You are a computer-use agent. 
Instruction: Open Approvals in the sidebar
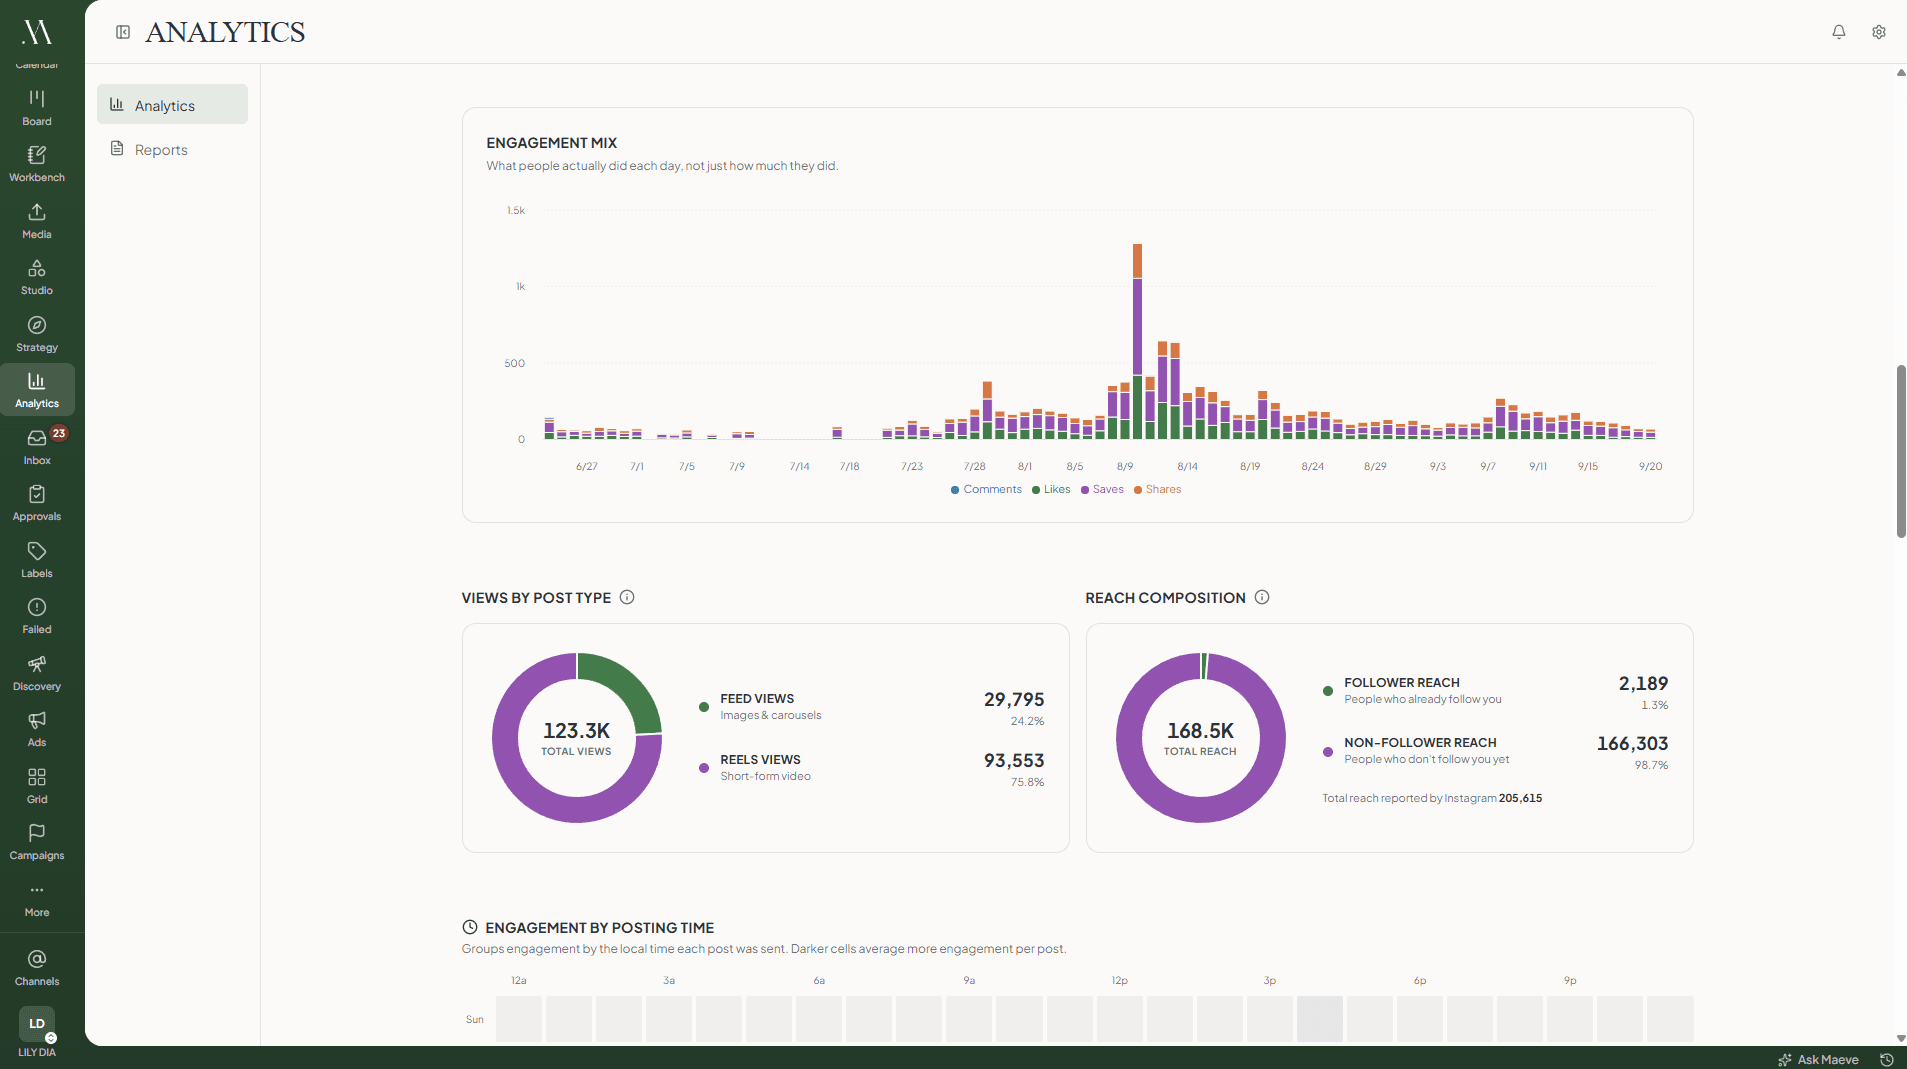click(37, 503)
